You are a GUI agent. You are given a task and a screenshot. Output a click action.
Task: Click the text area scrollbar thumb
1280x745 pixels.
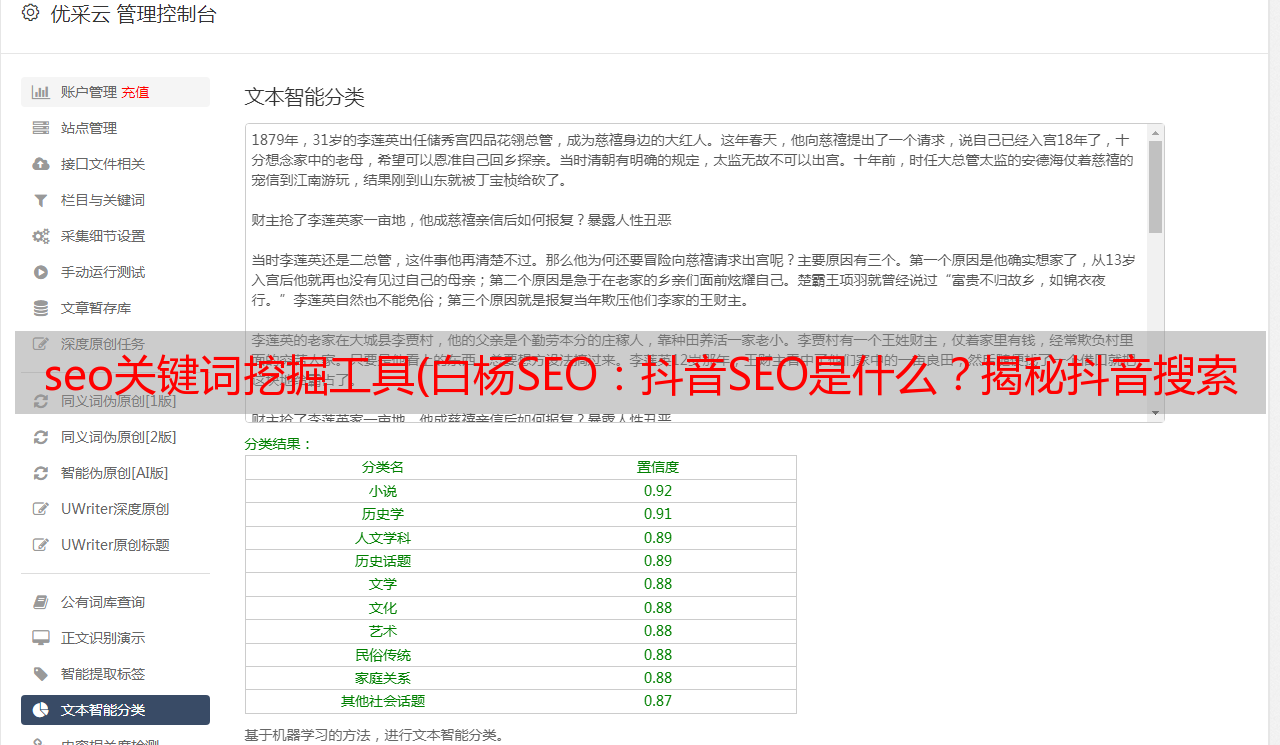pyautogui.click(x=1155, y=186)
